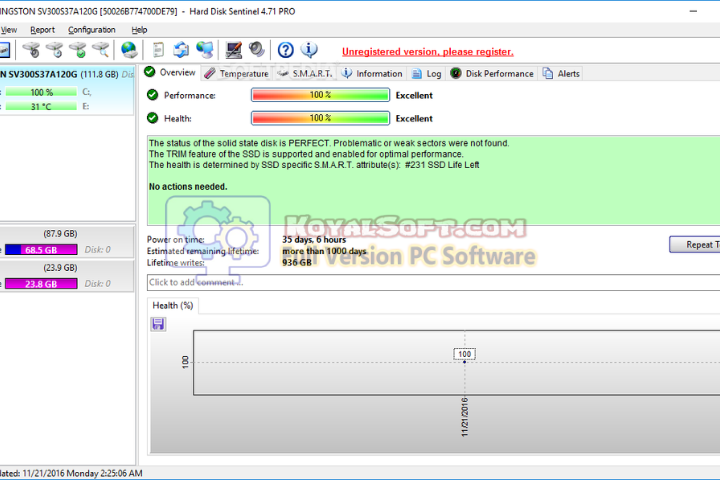Click the 'E:' drive letter label
This screenshot has width=720, height=480.
(86, 107)
